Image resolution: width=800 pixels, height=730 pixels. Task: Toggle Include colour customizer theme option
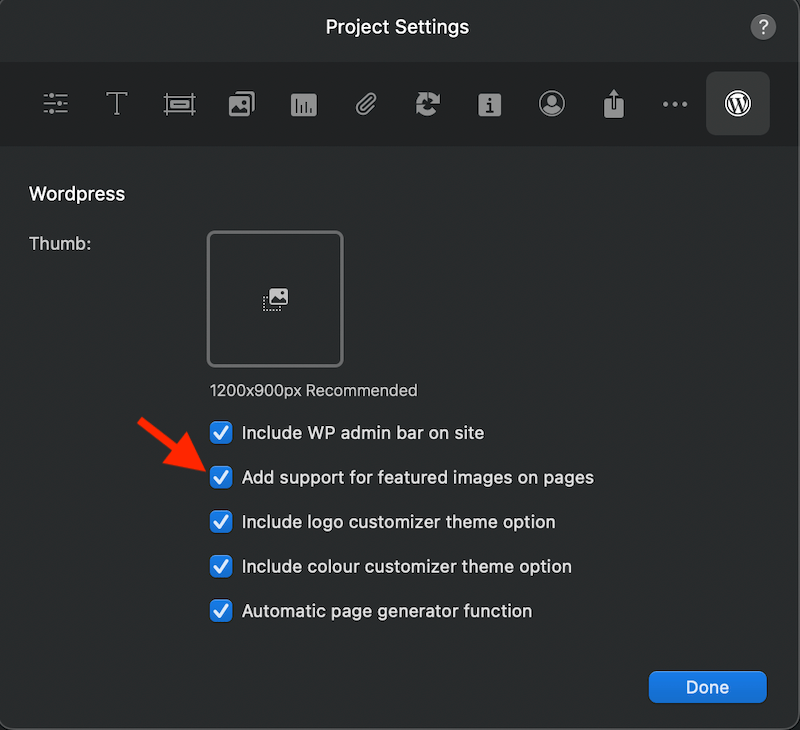221,566
